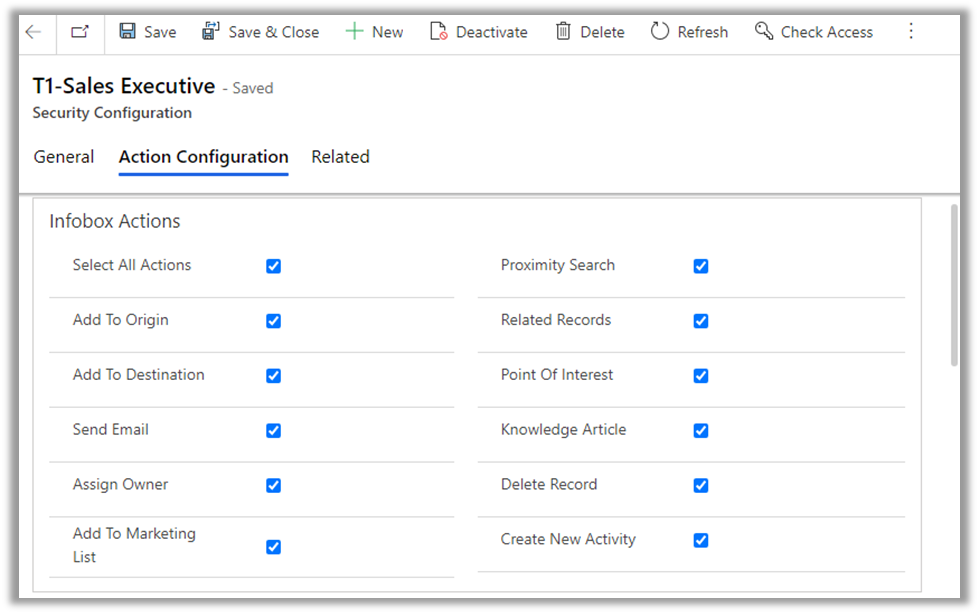Uncheck Add To Marketing List checkbox
Screen dimensions: 980x614
tap(273, 547)
